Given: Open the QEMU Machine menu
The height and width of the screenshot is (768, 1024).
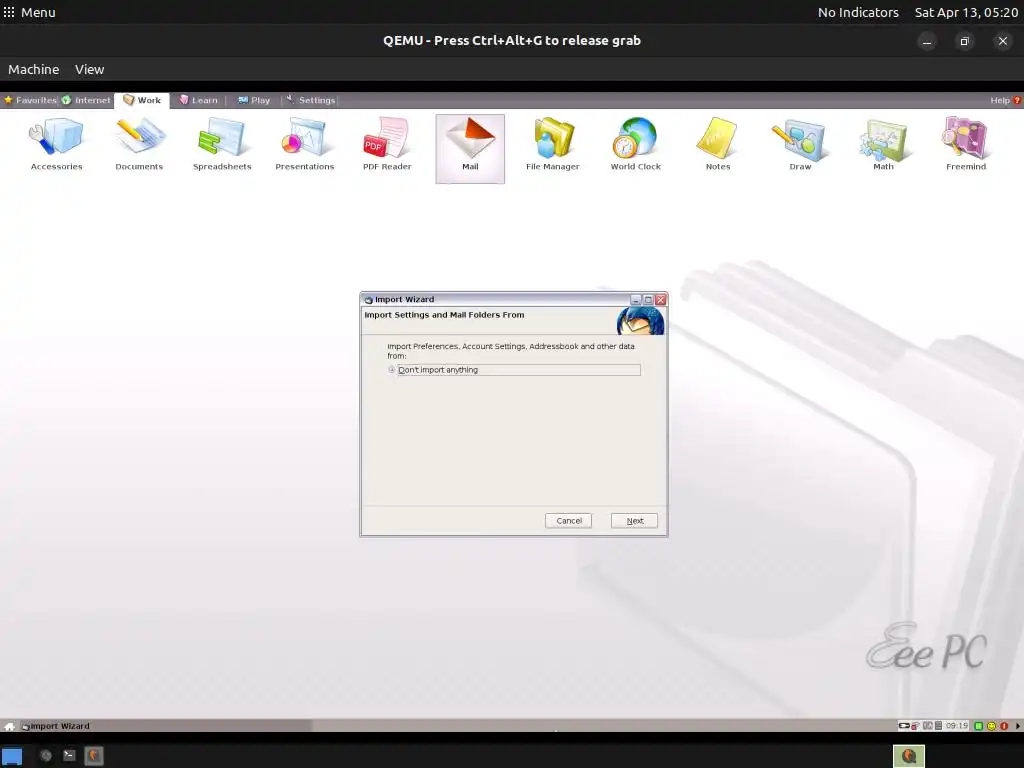Looking at the screenshot, I should [33, 69].
